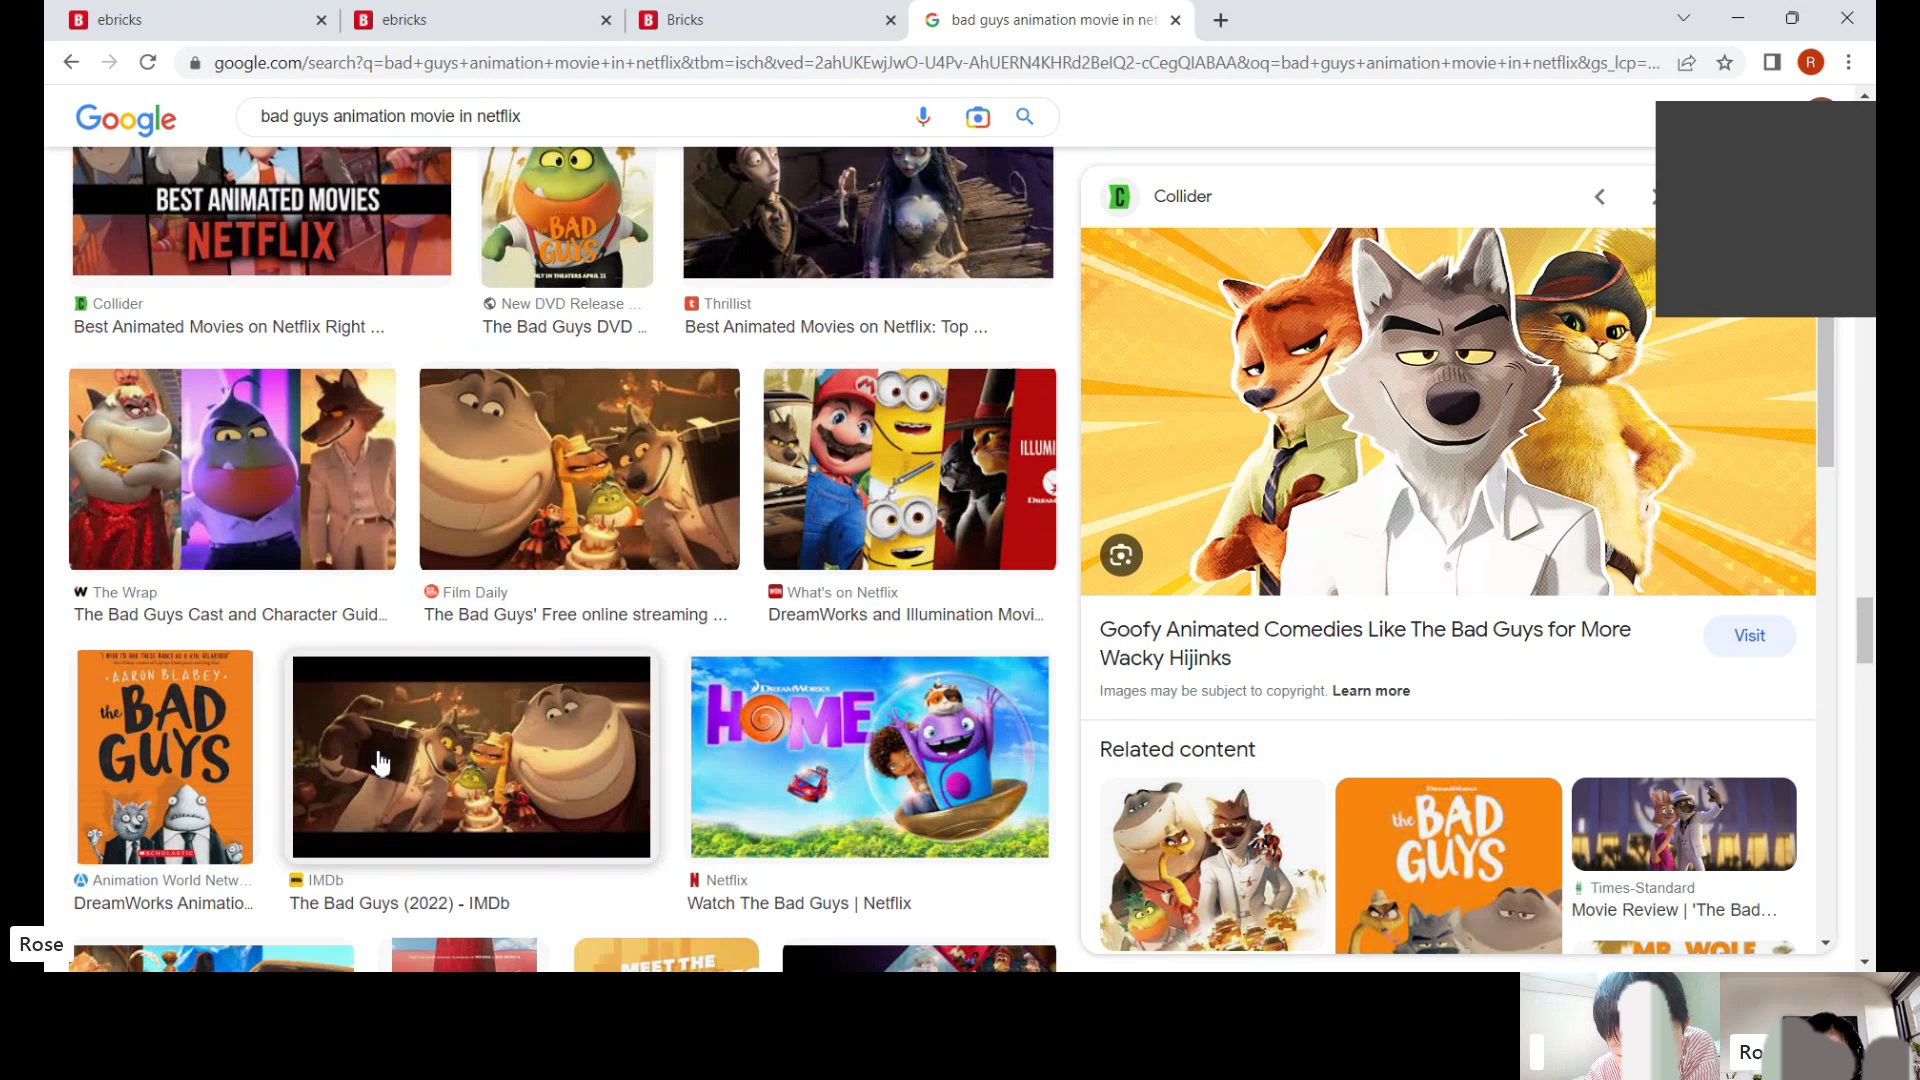The height and width of the screenshot is (1080, 1920).
Task: Open The Bad Guys (2022) - IMDb link
Action: pyautogui.click(x=399, y=903)
